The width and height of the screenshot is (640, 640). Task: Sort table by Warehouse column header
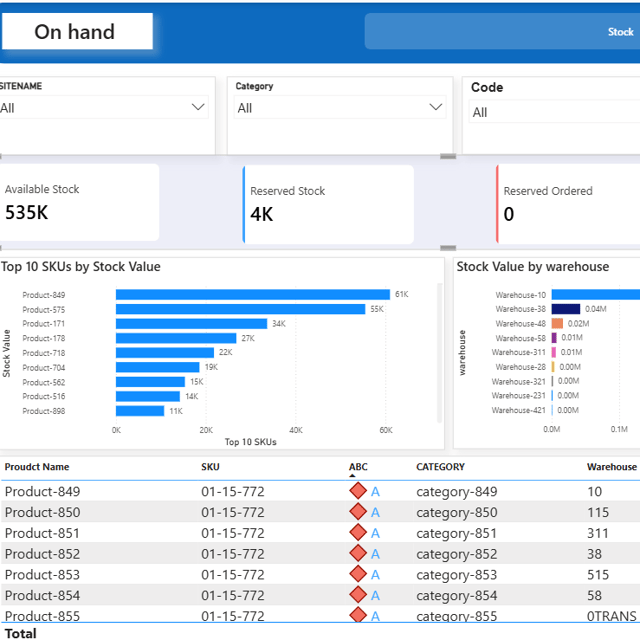coord(612,467)
